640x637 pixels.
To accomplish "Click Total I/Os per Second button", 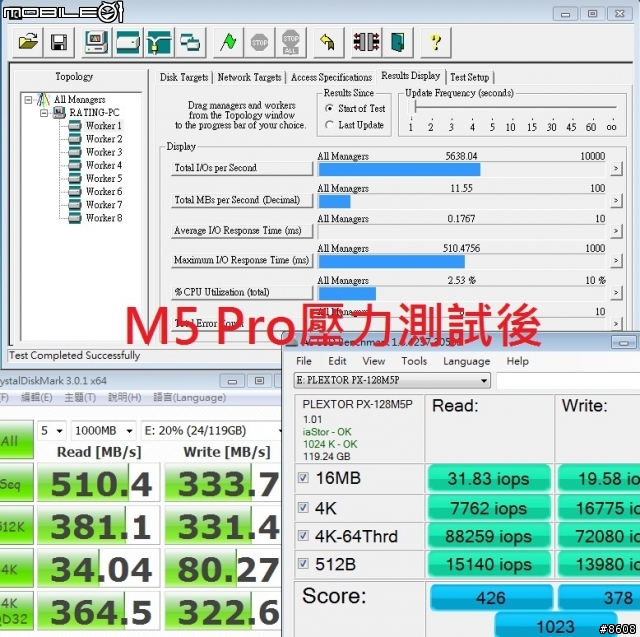I will pyautogui.click(x=242, y=168).
